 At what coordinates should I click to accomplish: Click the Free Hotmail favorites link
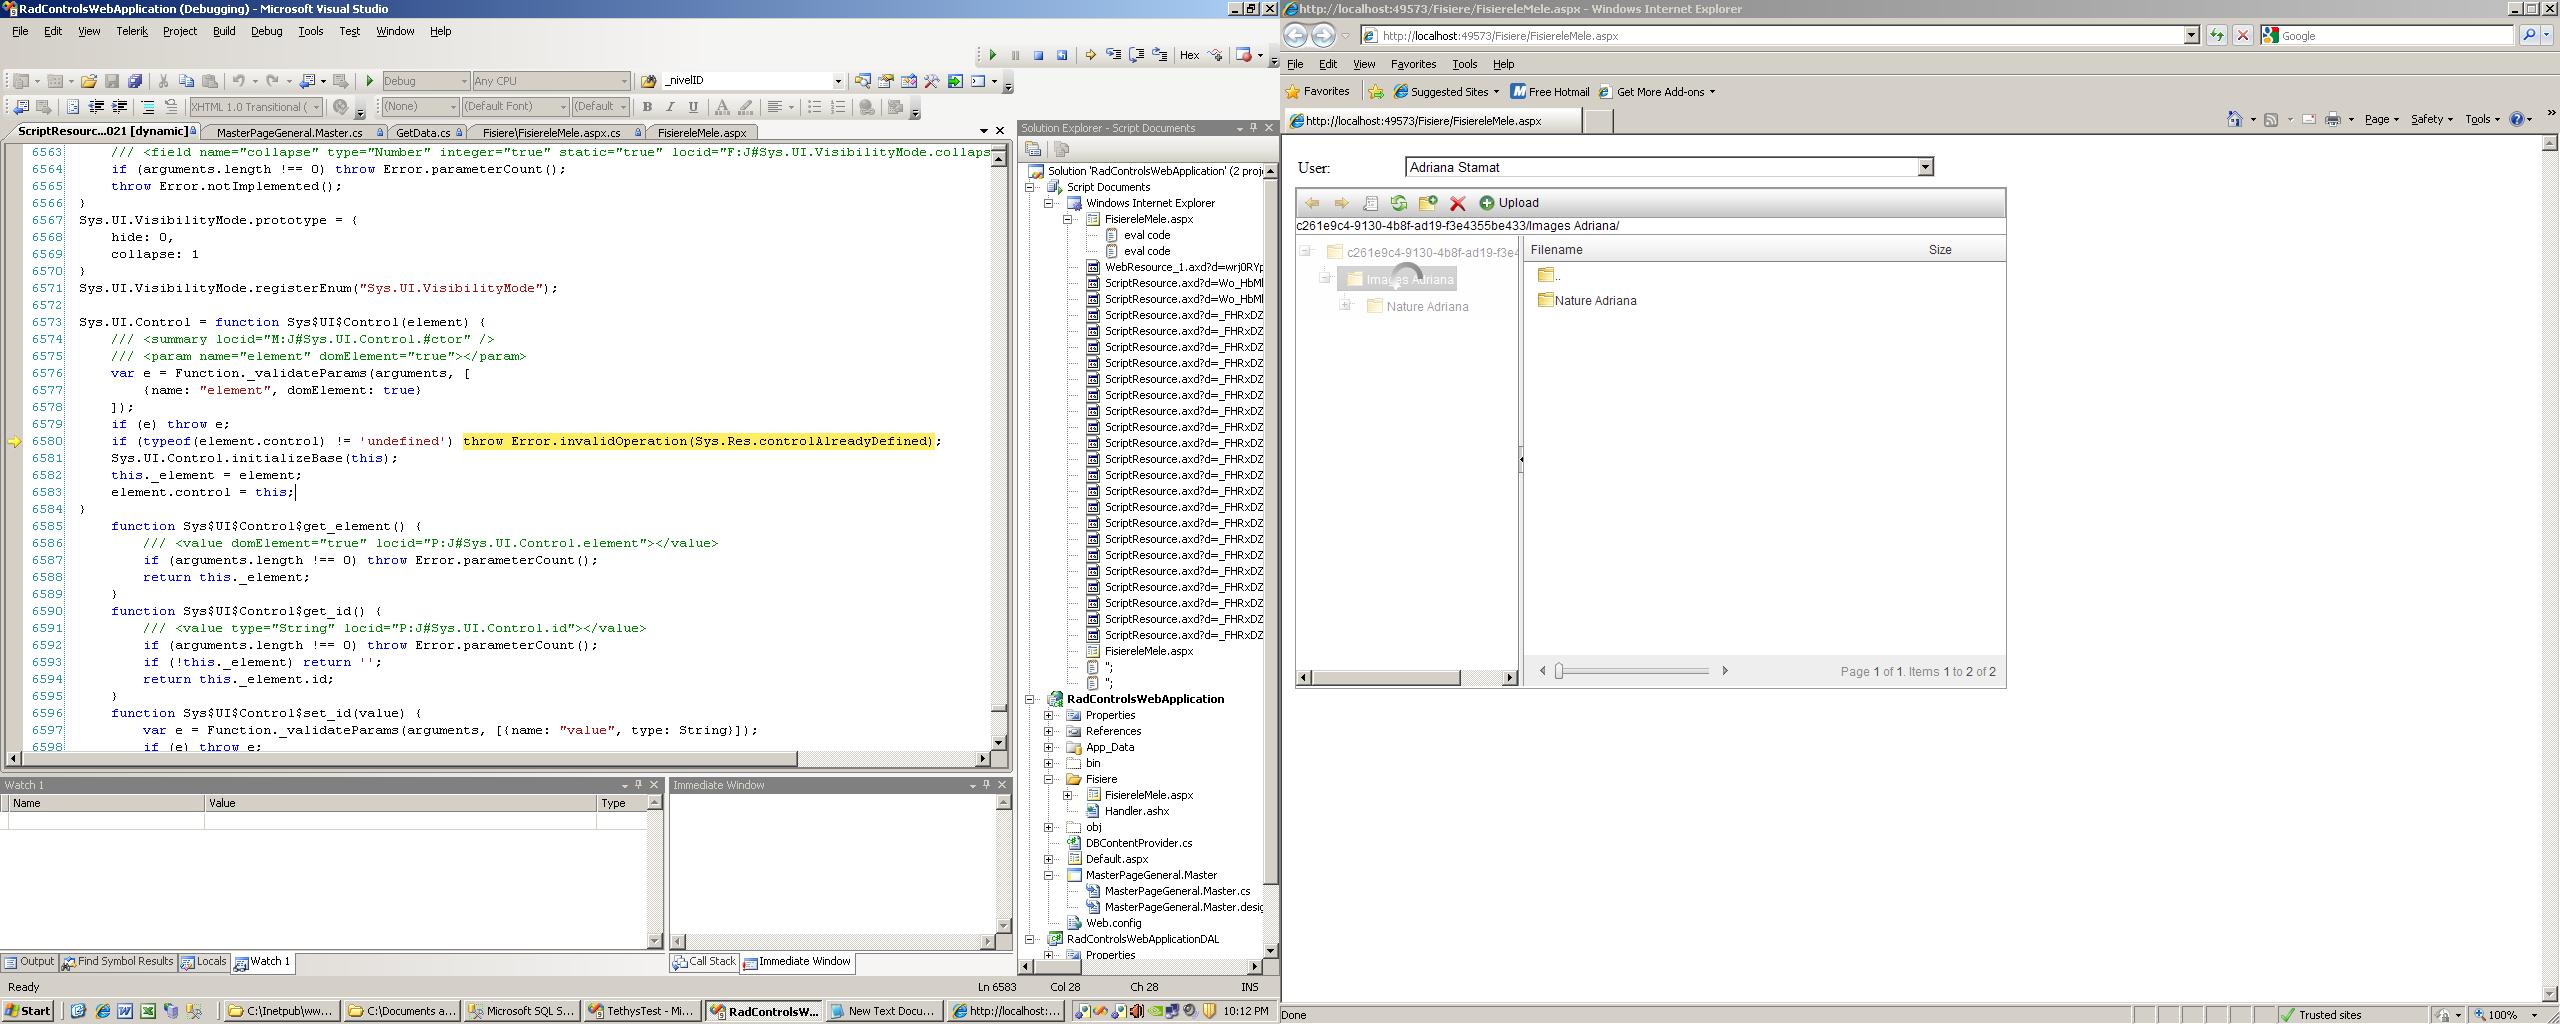(x=1550, y=91)
